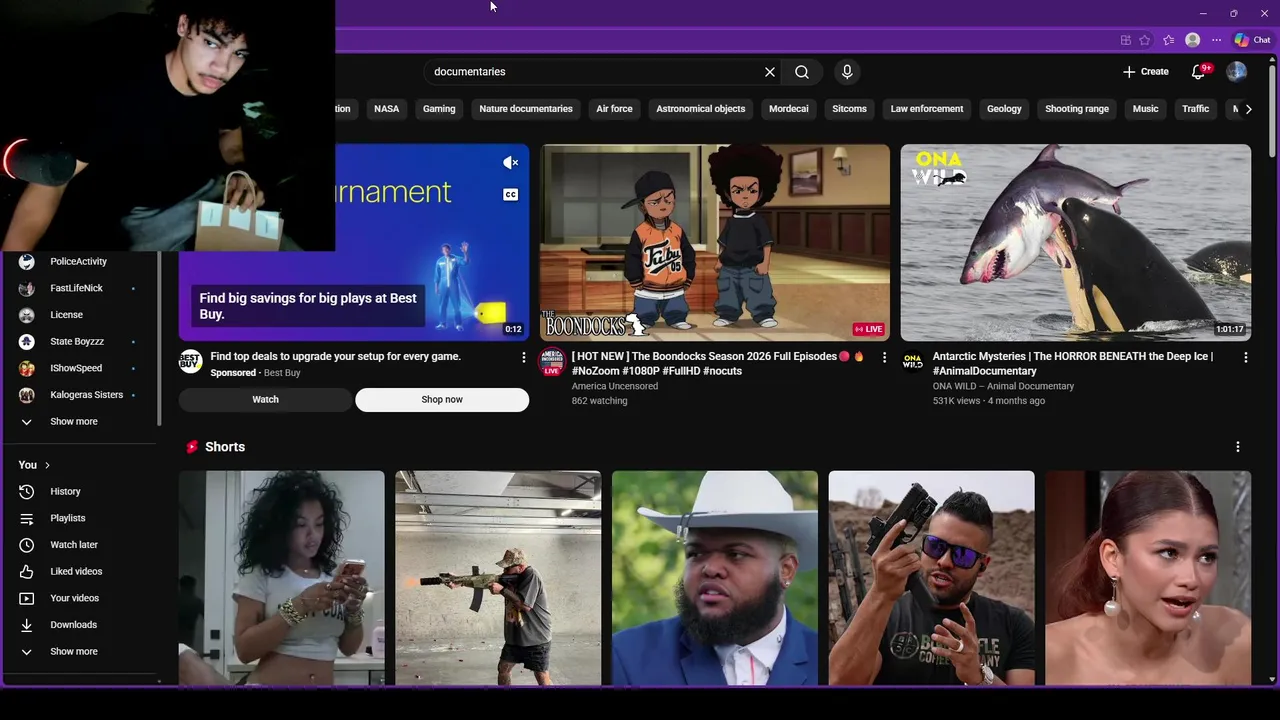Open the browser Chat copilot button

(1252, 40)
